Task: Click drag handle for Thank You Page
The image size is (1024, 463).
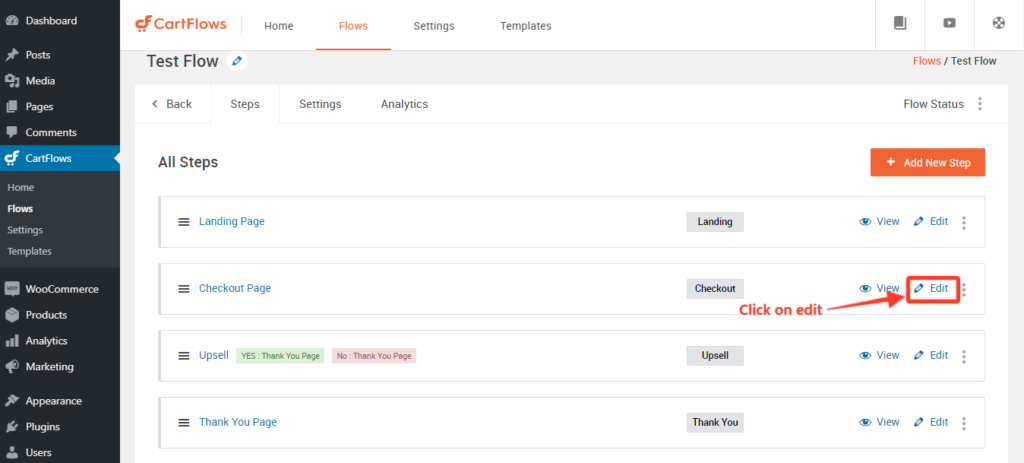Action: coord(184,423)
